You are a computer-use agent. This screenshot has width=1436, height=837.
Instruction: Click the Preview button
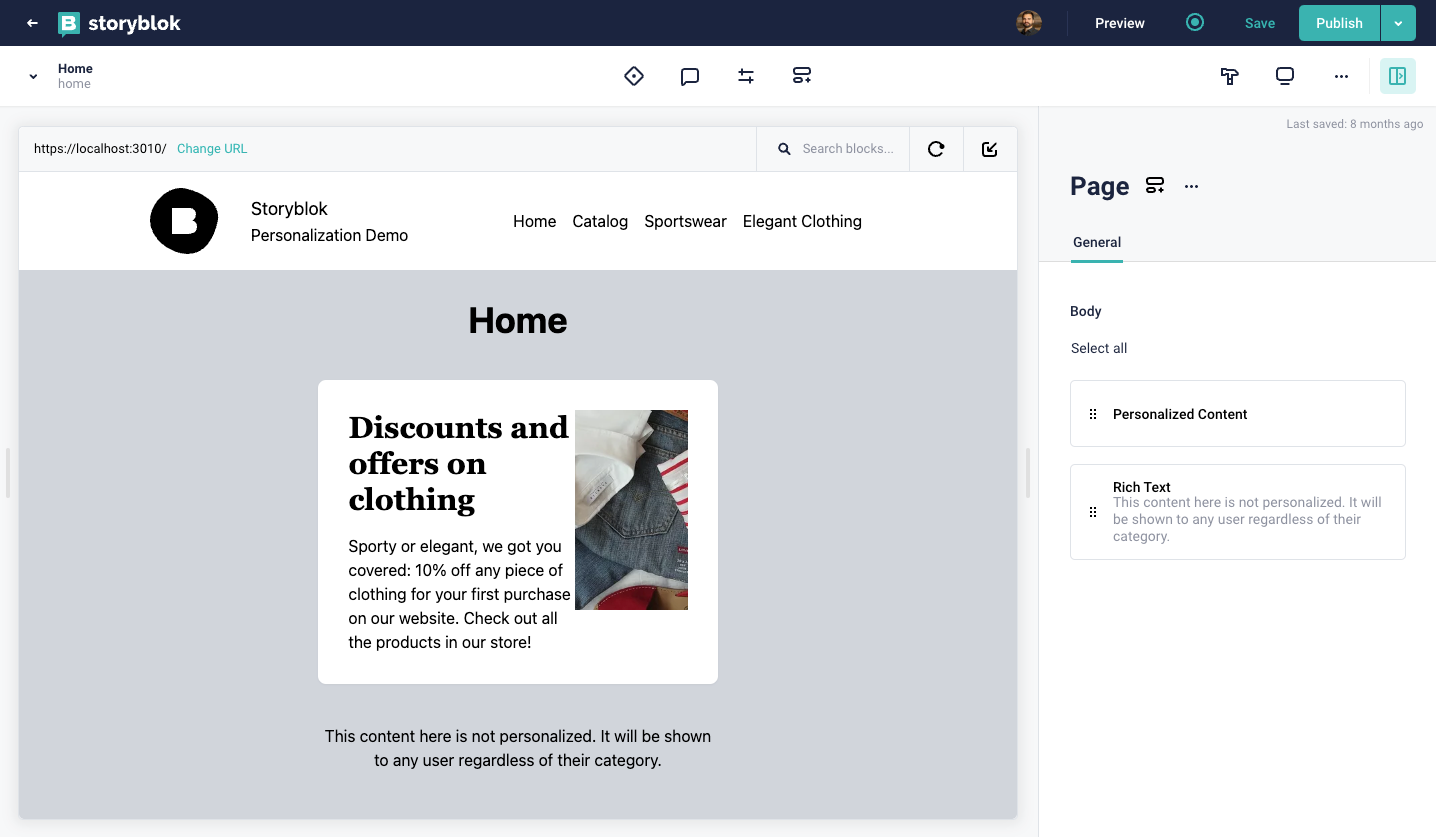pyautogui.click(x=1120, y=23)
